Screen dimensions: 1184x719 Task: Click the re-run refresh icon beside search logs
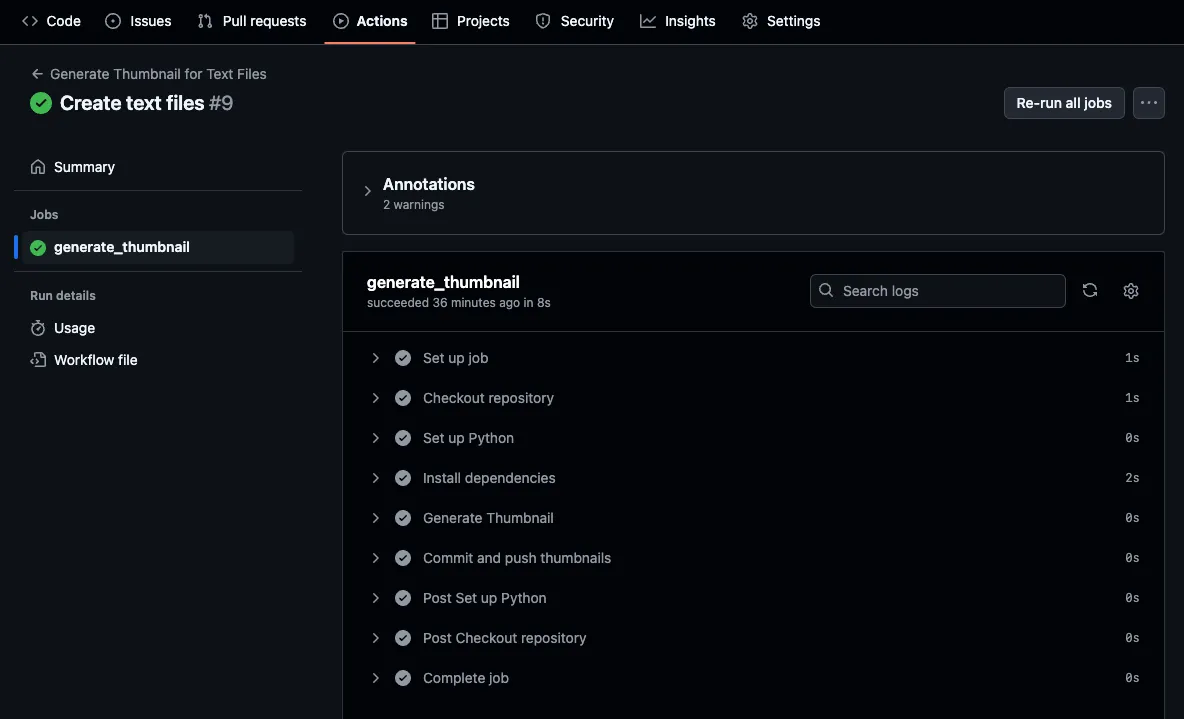(x=1089, y=290)
